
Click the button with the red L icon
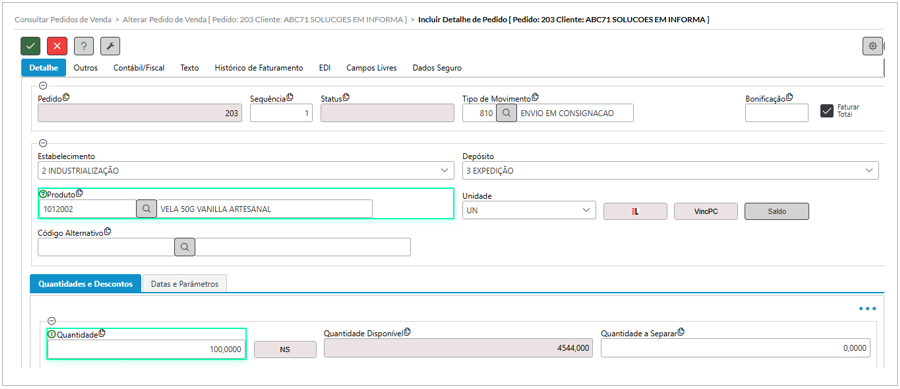(635, 211)
